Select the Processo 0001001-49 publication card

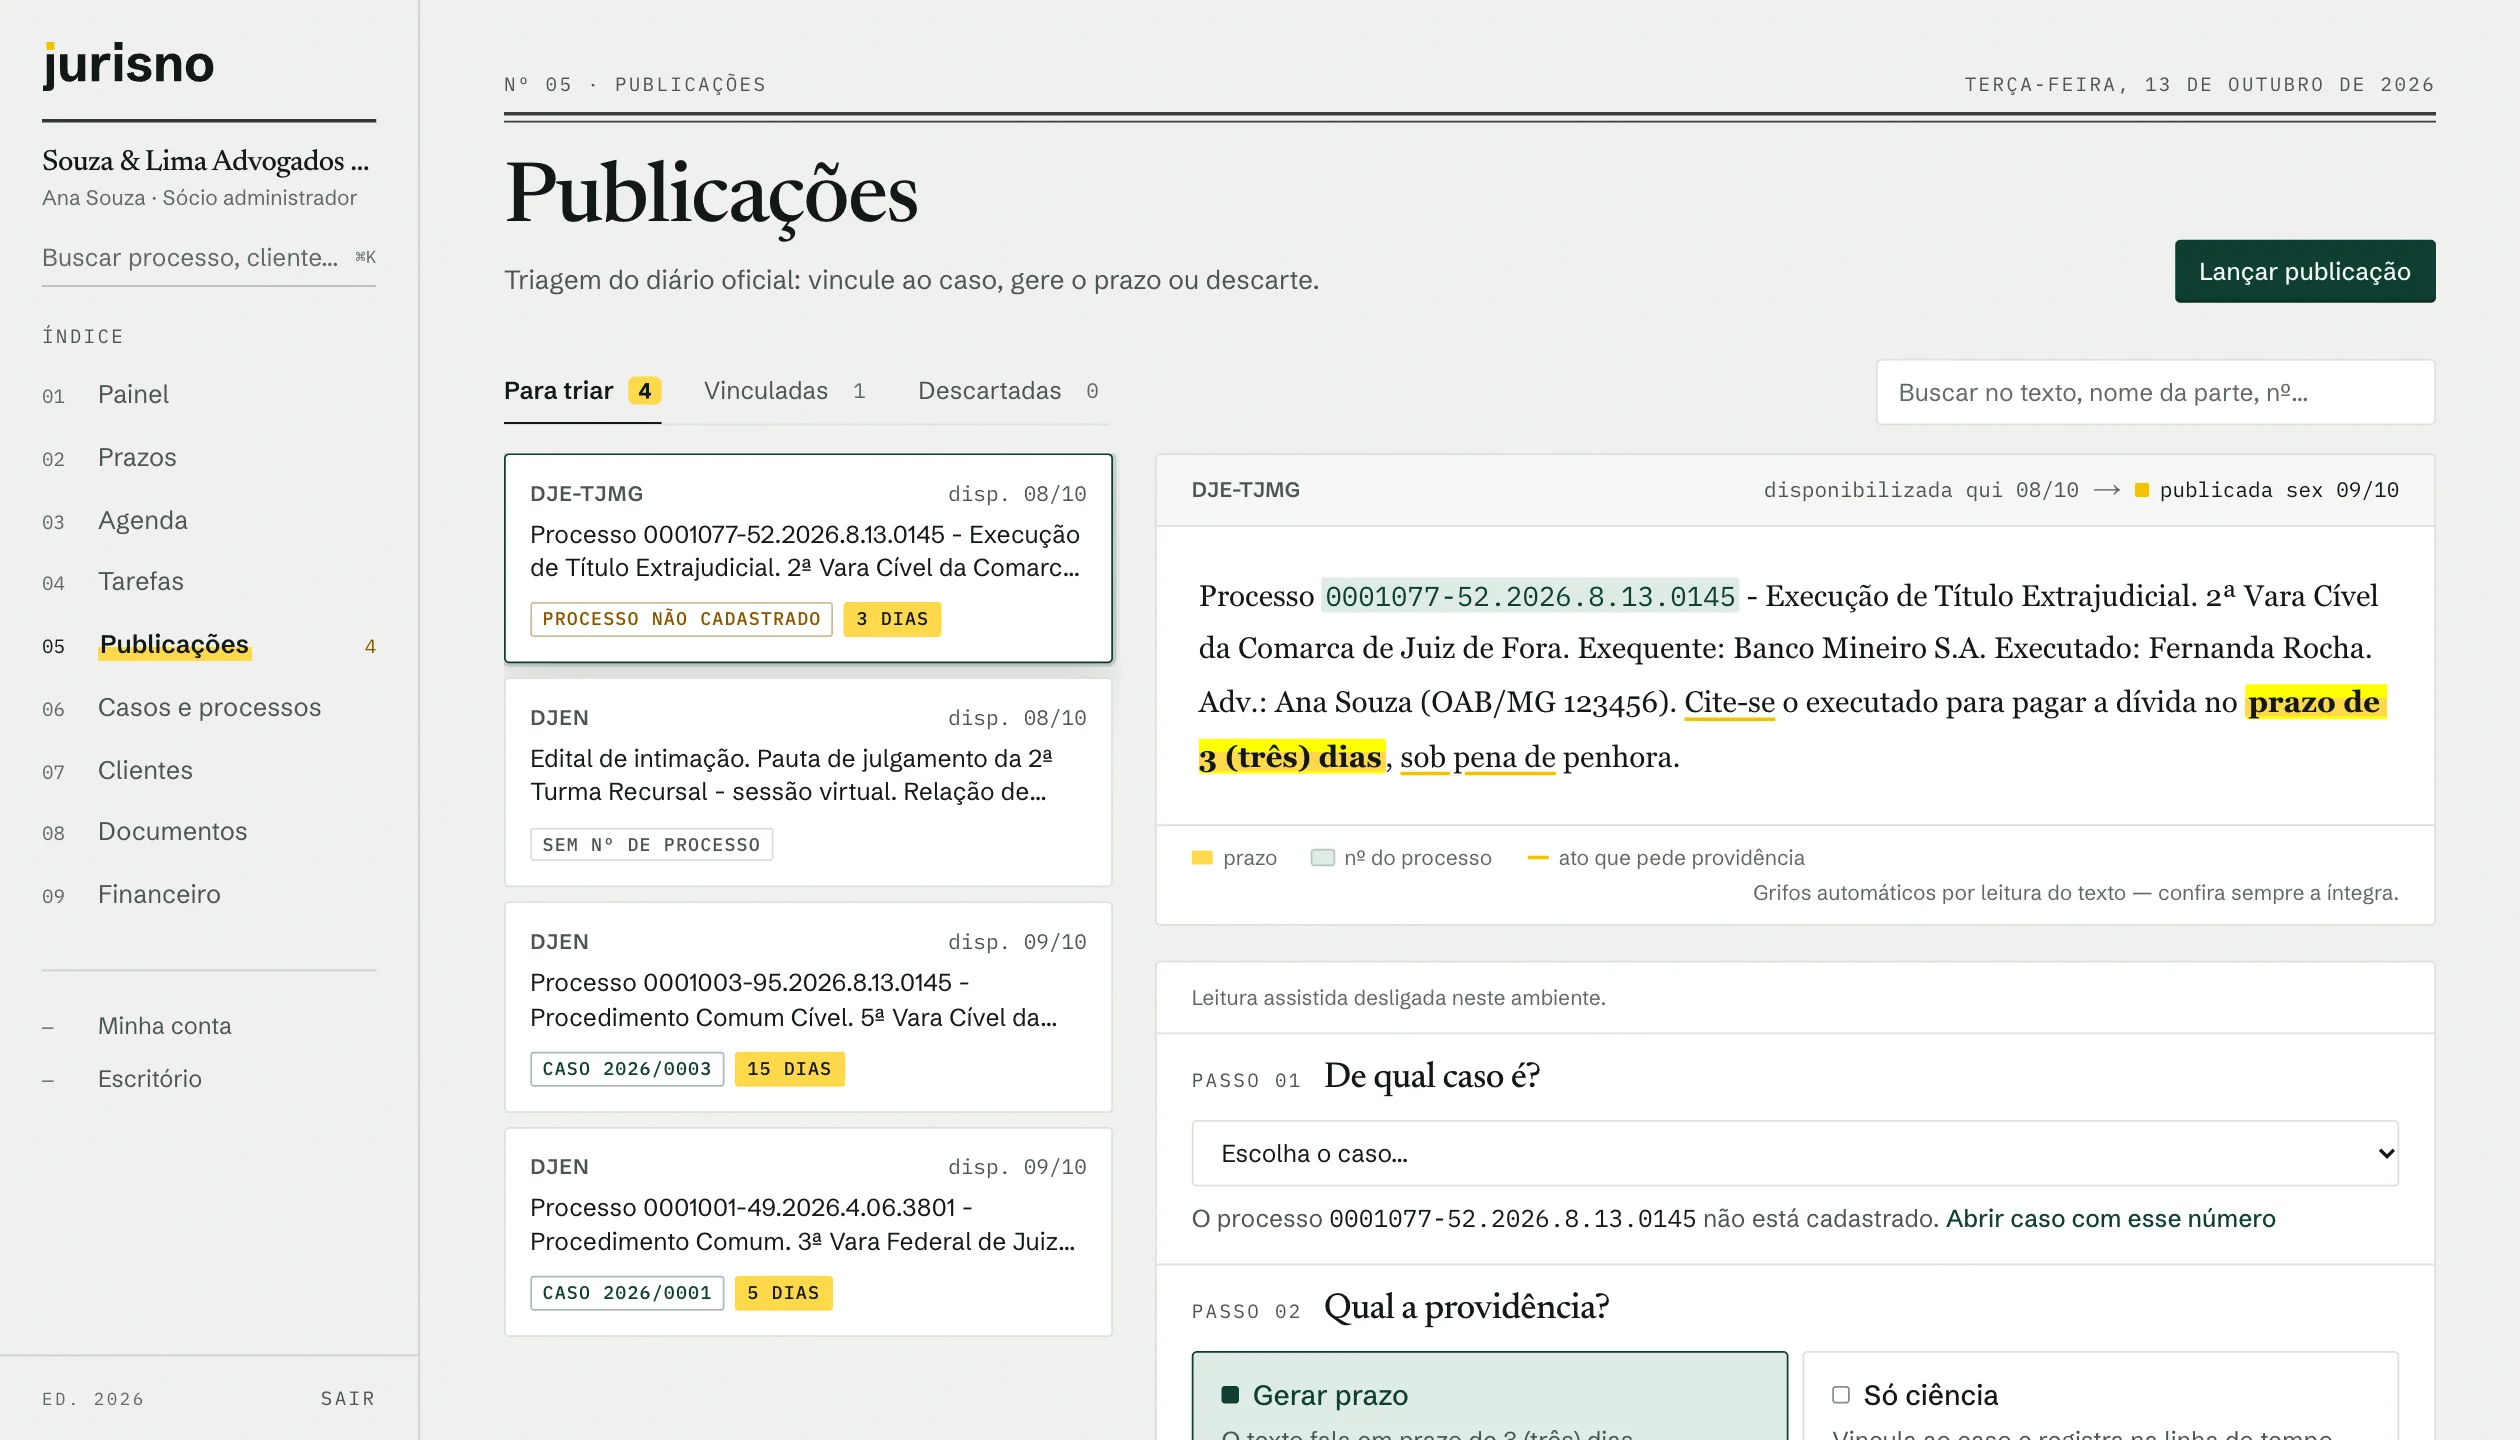tap(808, 1232)
